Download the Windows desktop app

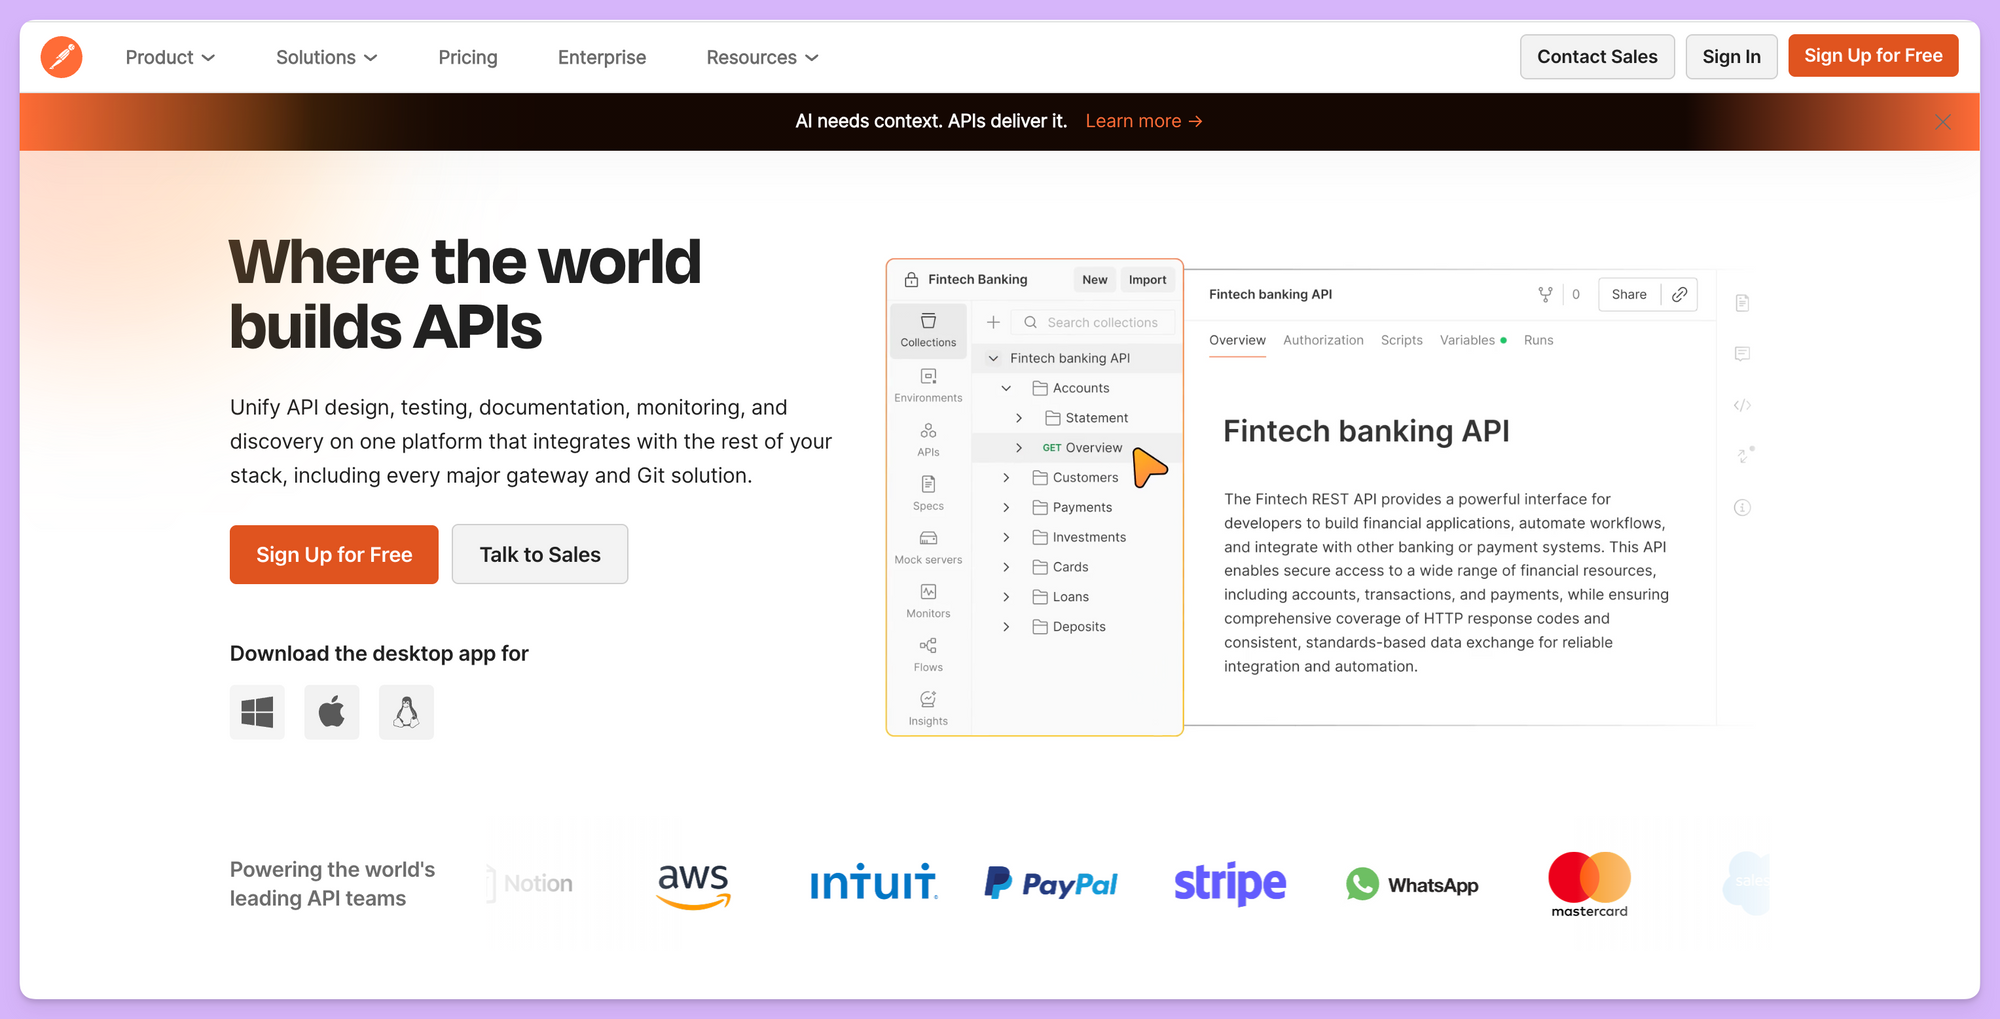[x=257, y=712]
